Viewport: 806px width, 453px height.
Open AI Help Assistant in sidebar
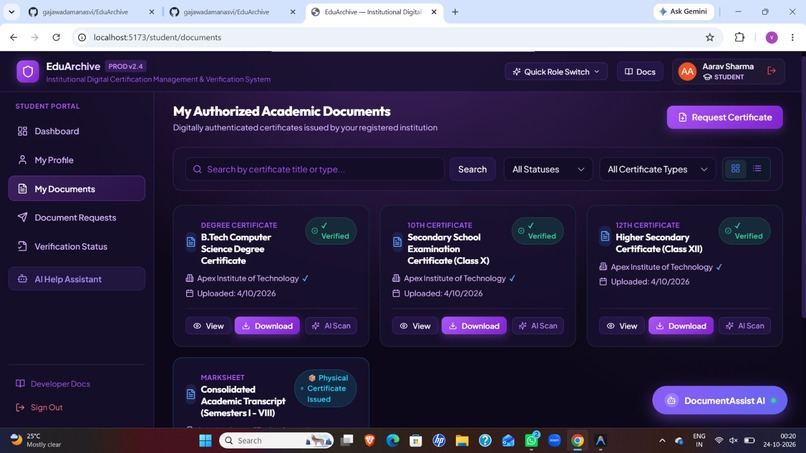(x=77, y=279)
